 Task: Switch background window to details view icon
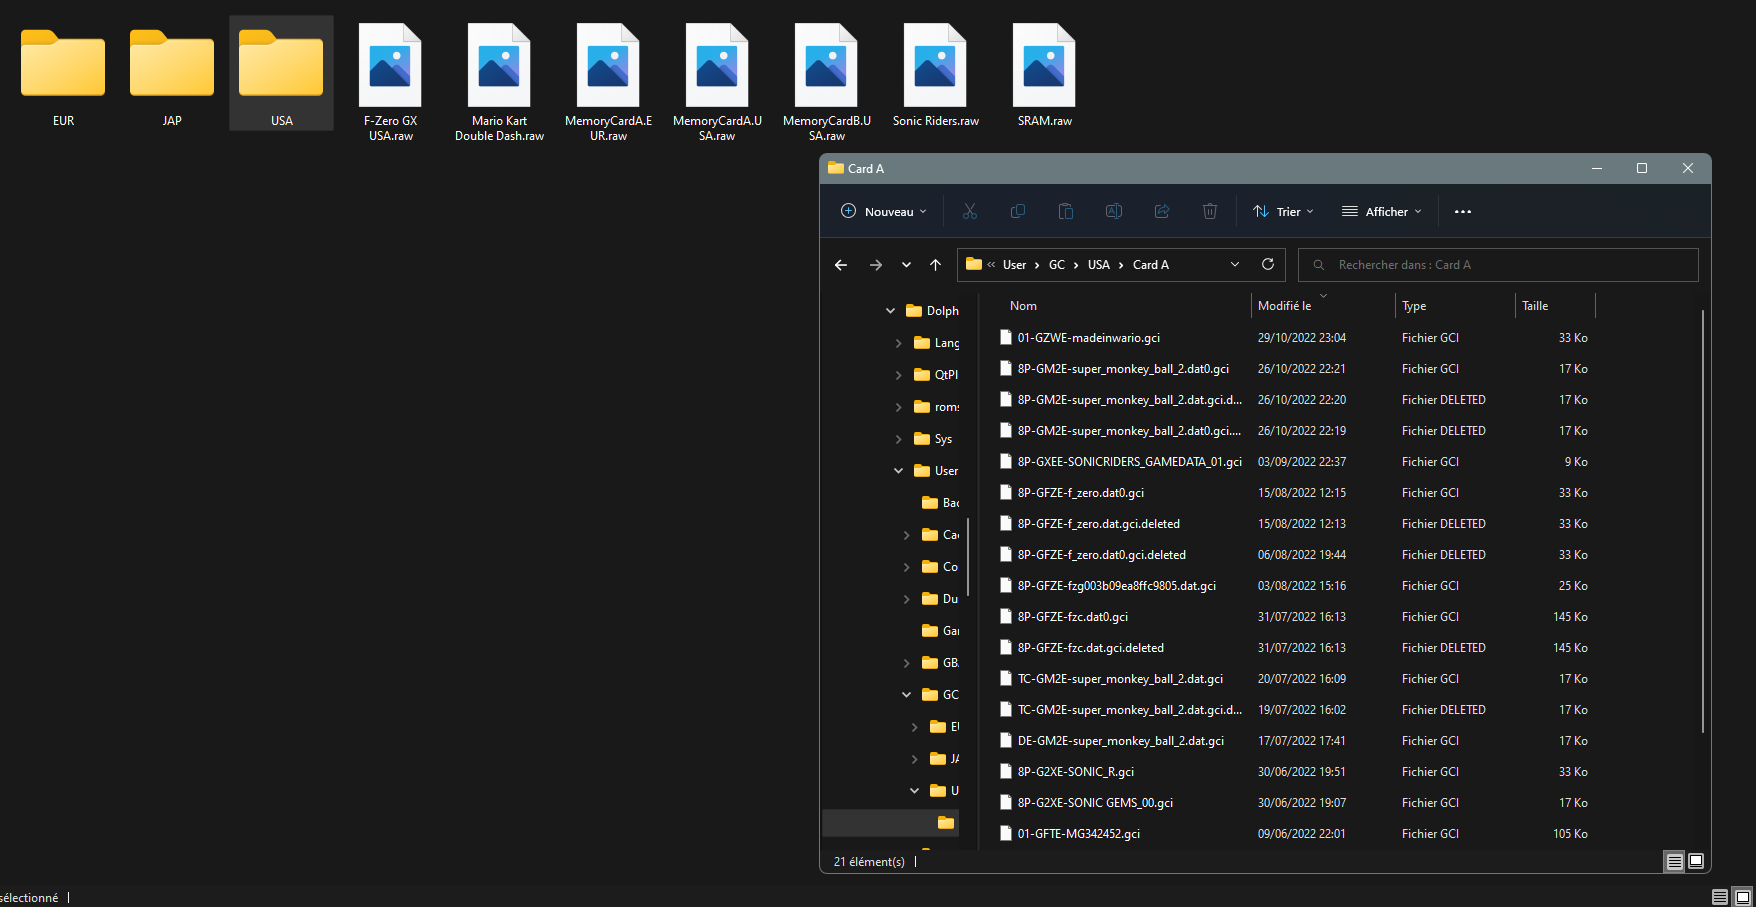pyautogui.click(x=1720, y=897)
